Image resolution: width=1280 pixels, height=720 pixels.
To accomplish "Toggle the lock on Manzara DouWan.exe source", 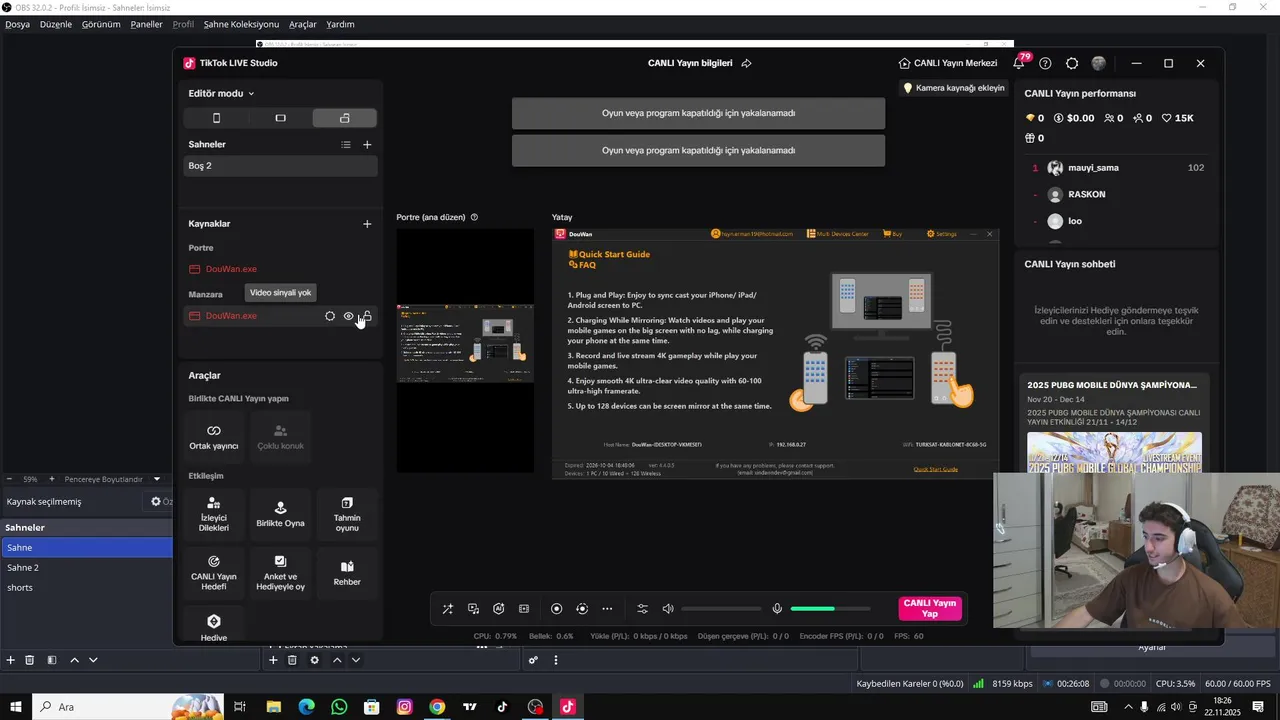I will click(367, 316).
